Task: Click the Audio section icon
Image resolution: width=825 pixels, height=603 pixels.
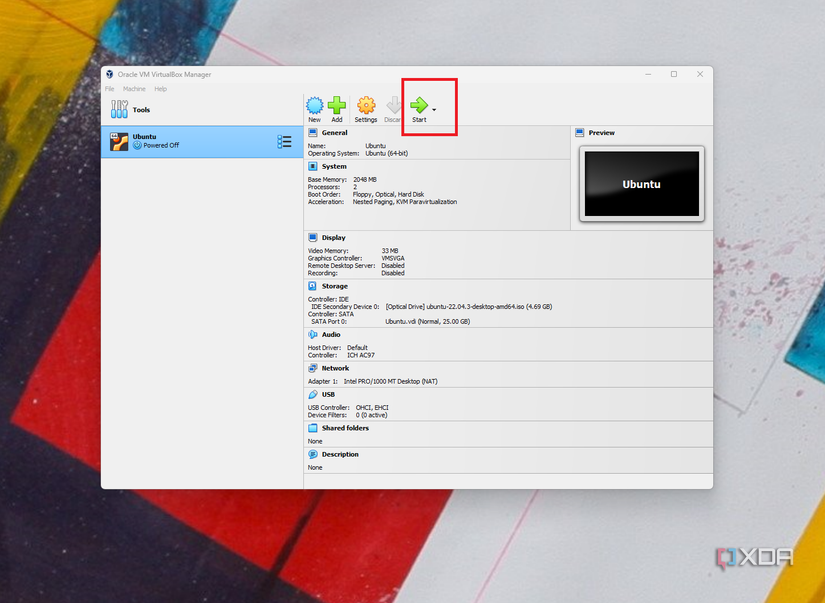Action: tap(315, 335)
